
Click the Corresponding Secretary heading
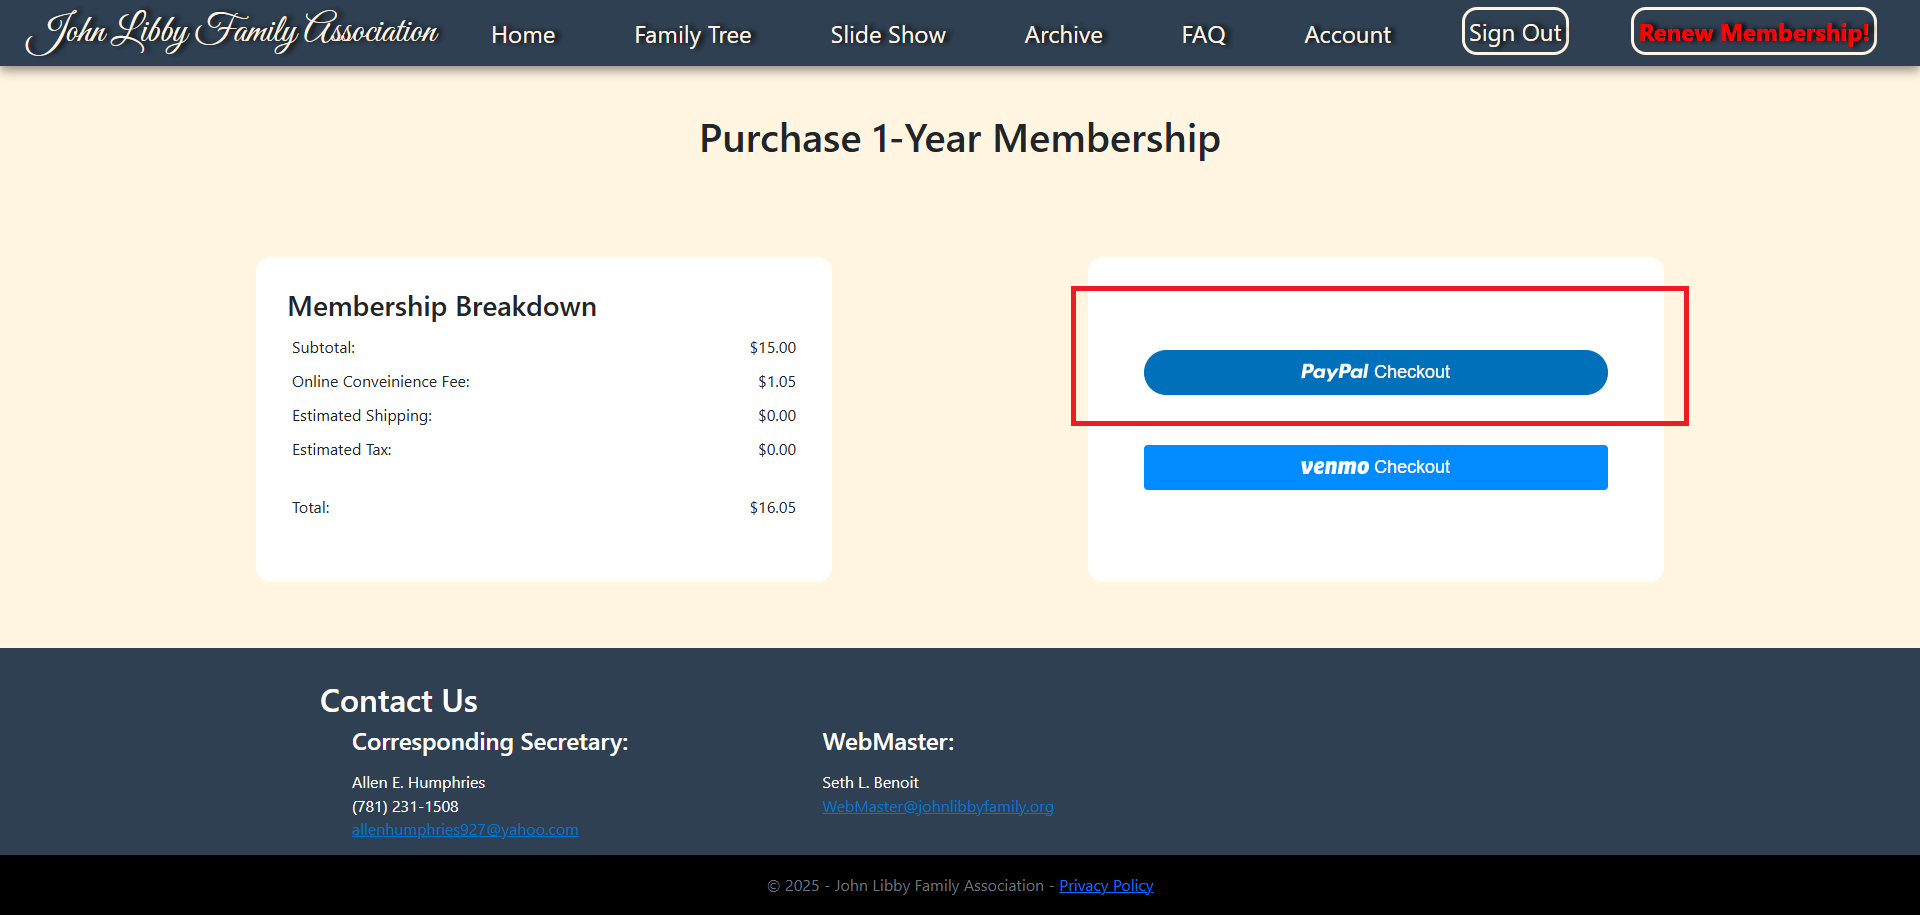tap(490, 742)
